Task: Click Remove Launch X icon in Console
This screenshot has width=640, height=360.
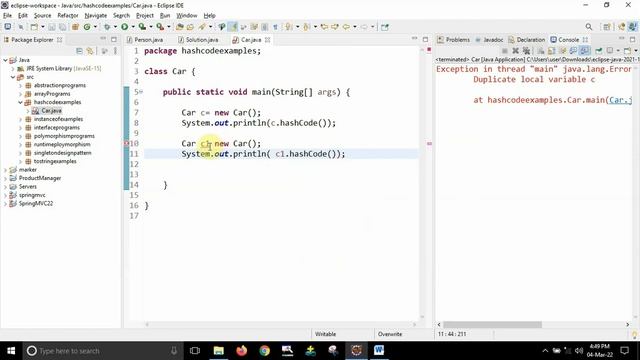Action: (516, 51)
